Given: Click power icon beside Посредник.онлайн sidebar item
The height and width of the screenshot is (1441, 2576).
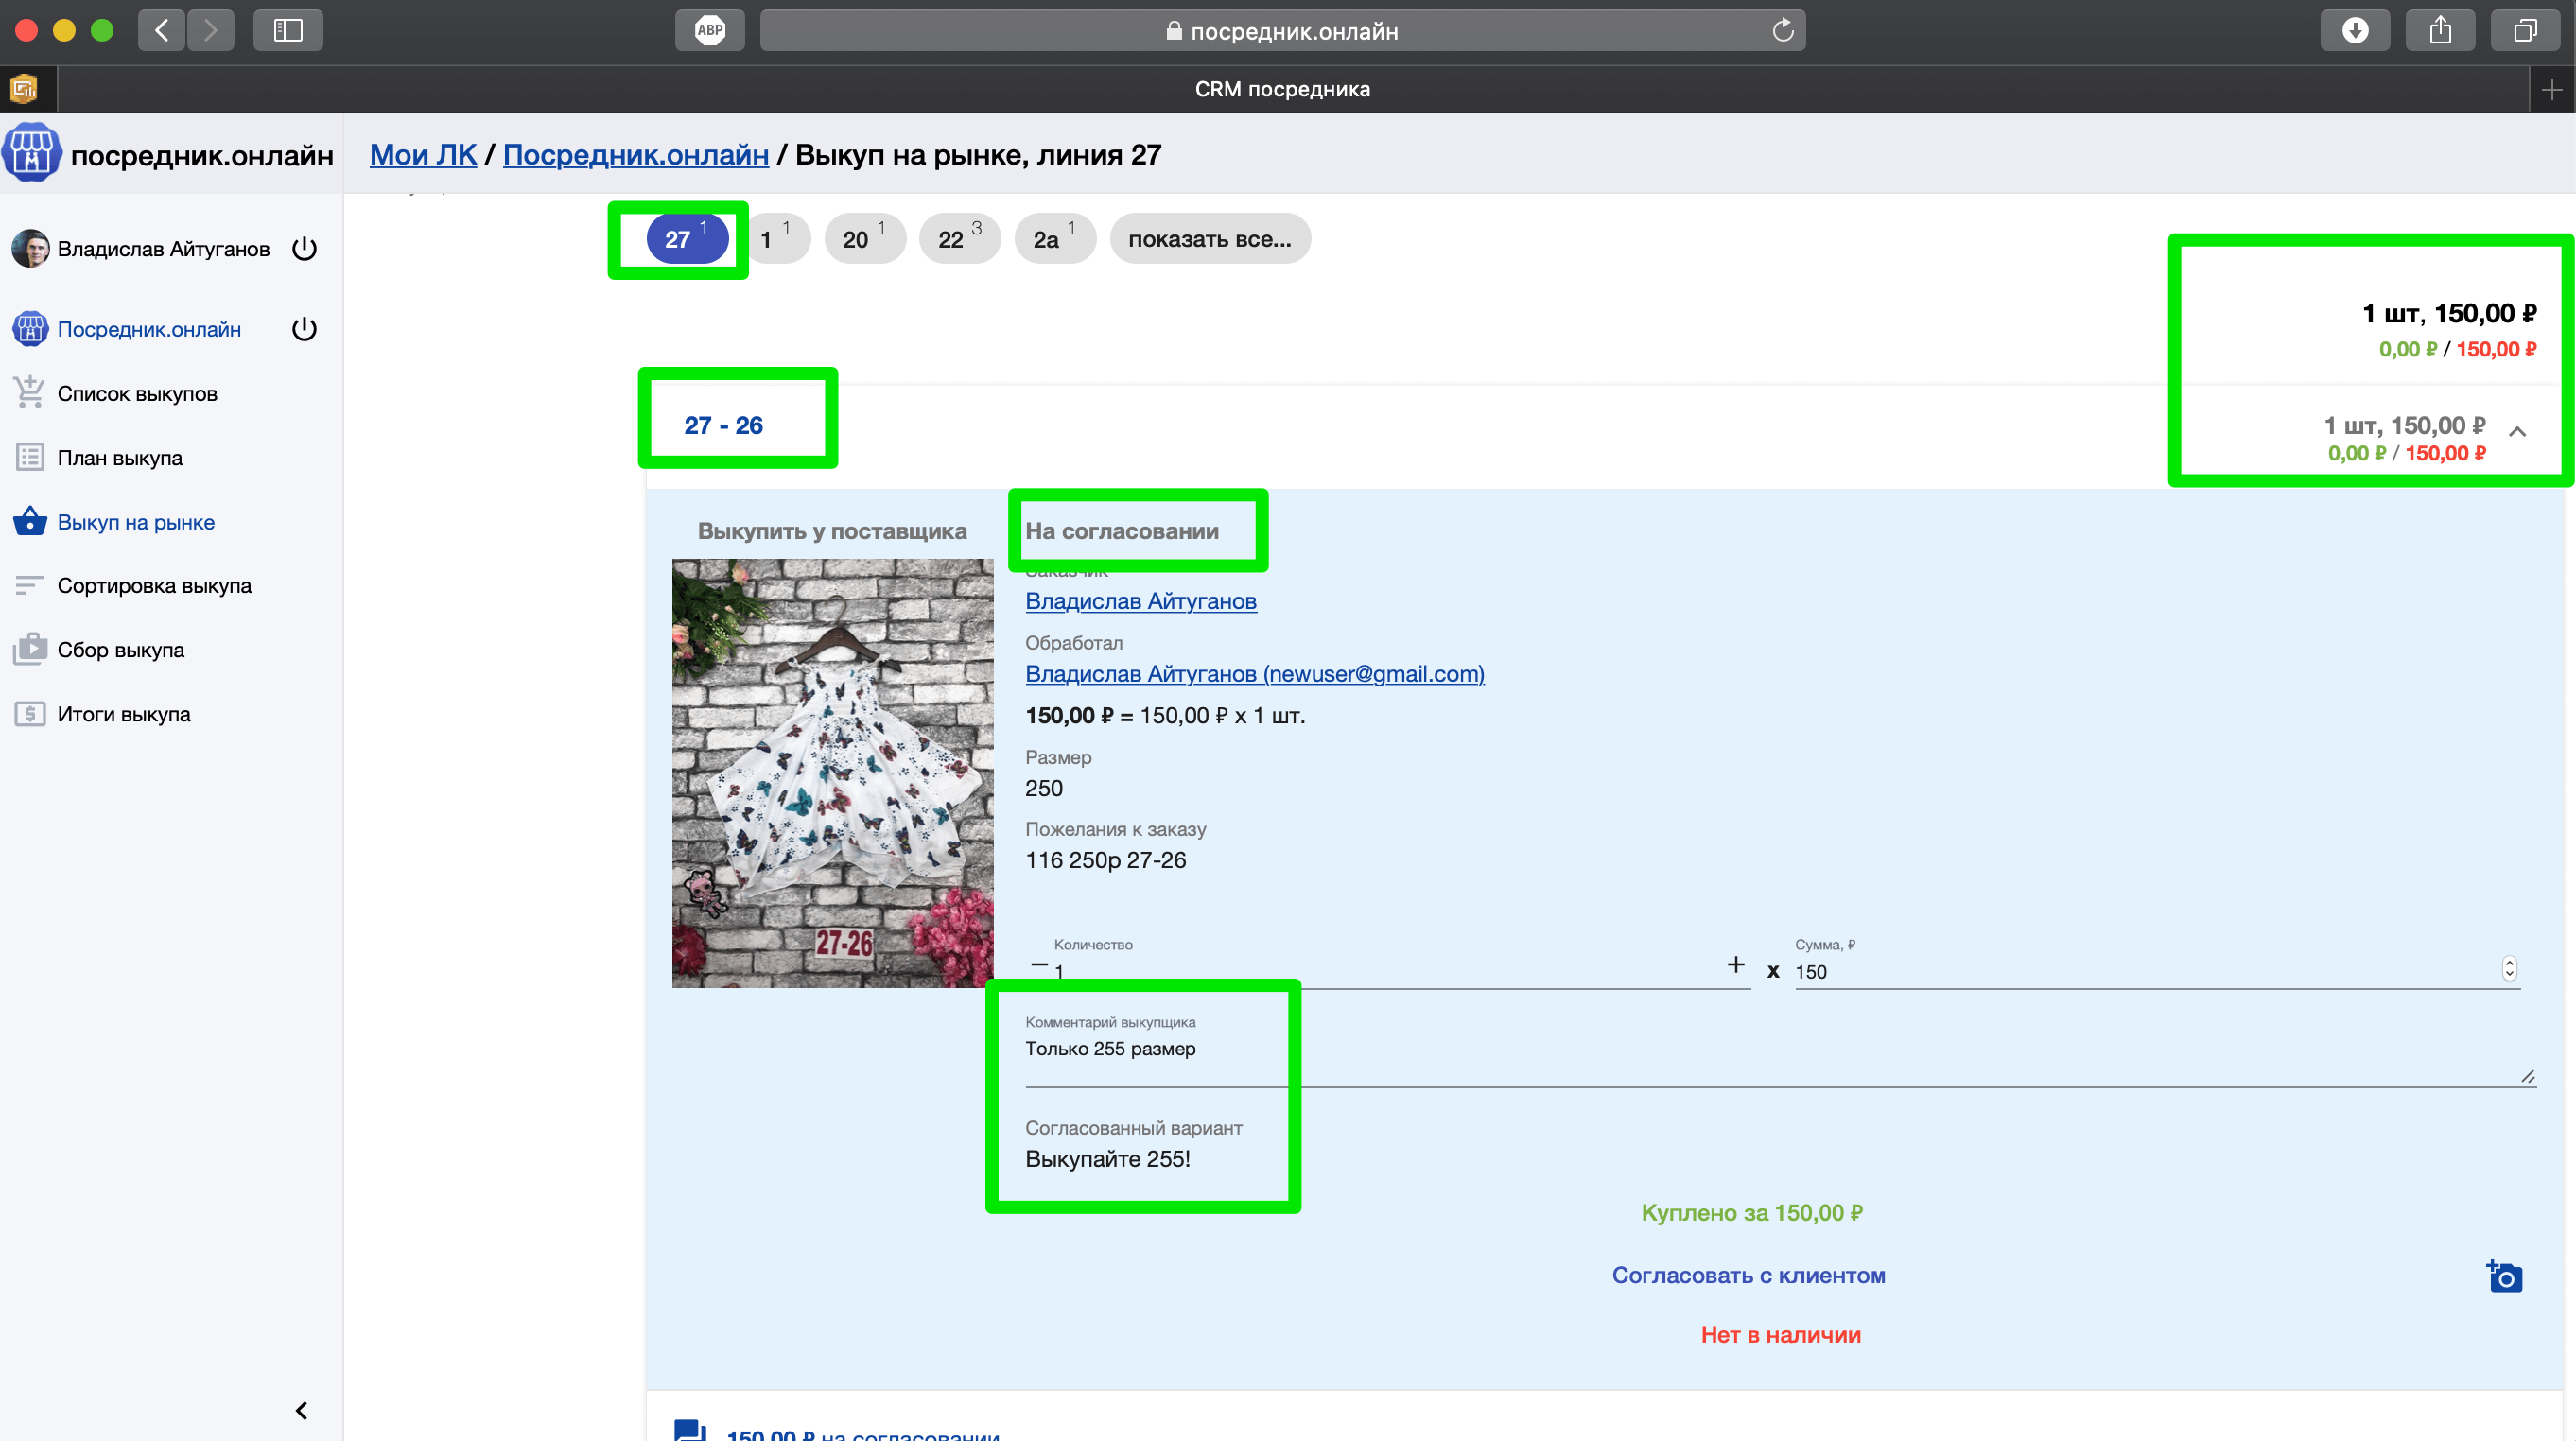Looking at the screenshot, I should point(304,329).
